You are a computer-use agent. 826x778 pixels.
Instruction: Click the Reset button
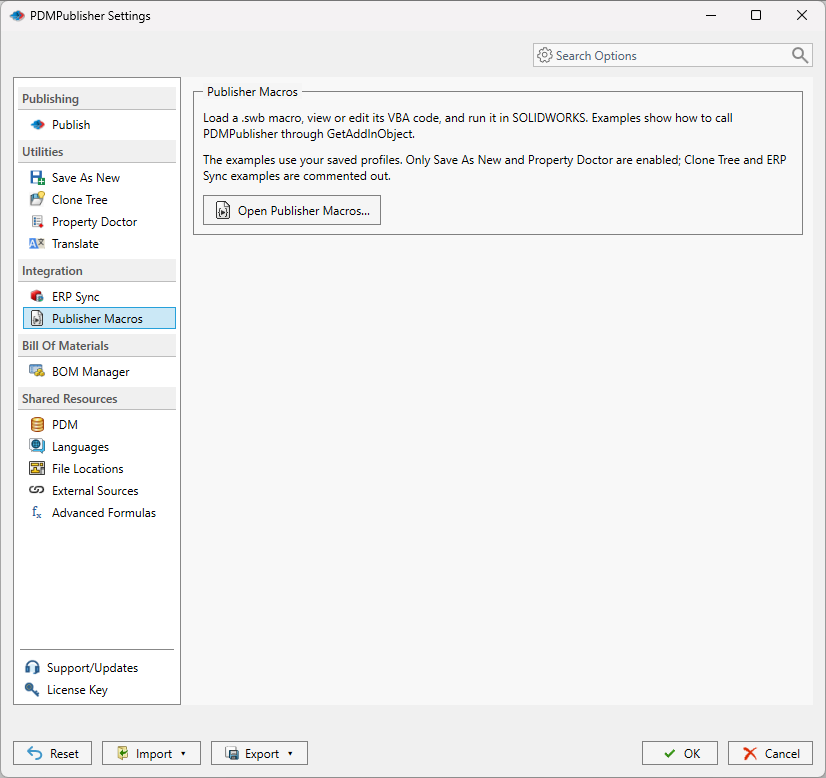[53, 753]
